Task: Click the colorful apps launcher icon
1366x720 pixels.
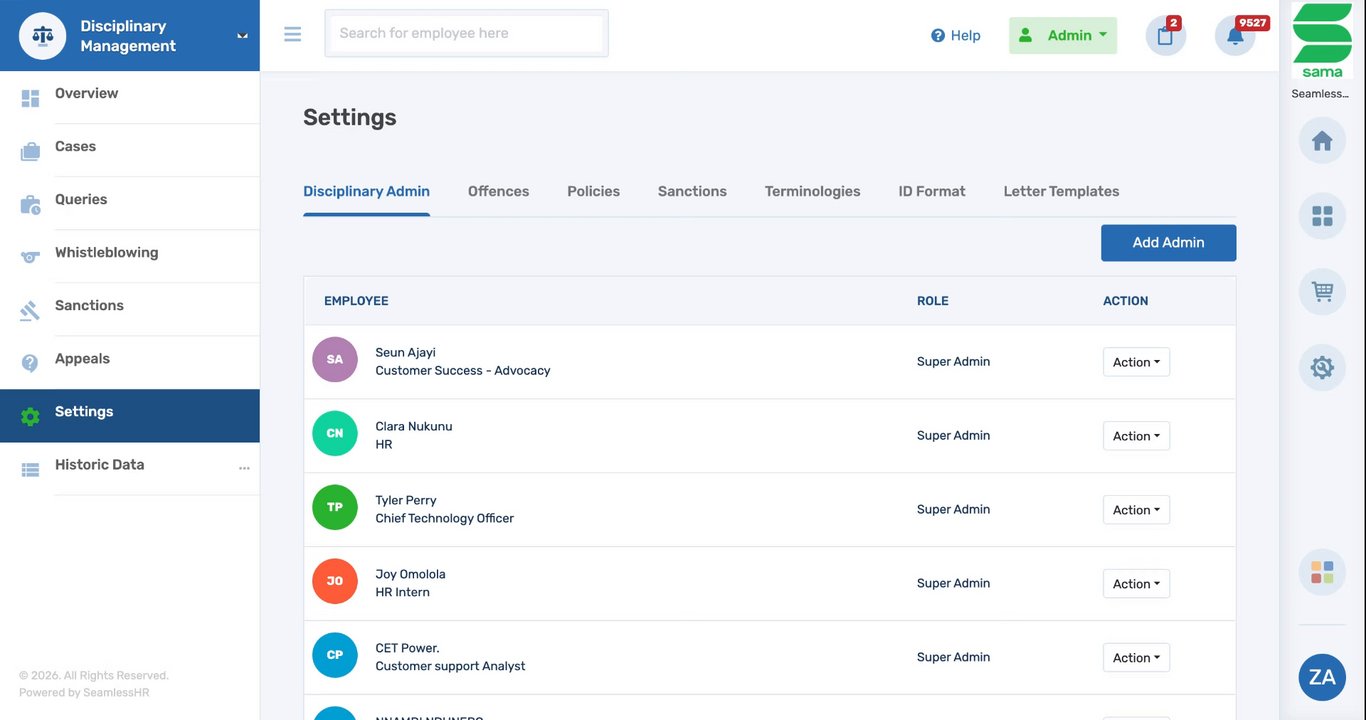Action: coord(1322,572)
